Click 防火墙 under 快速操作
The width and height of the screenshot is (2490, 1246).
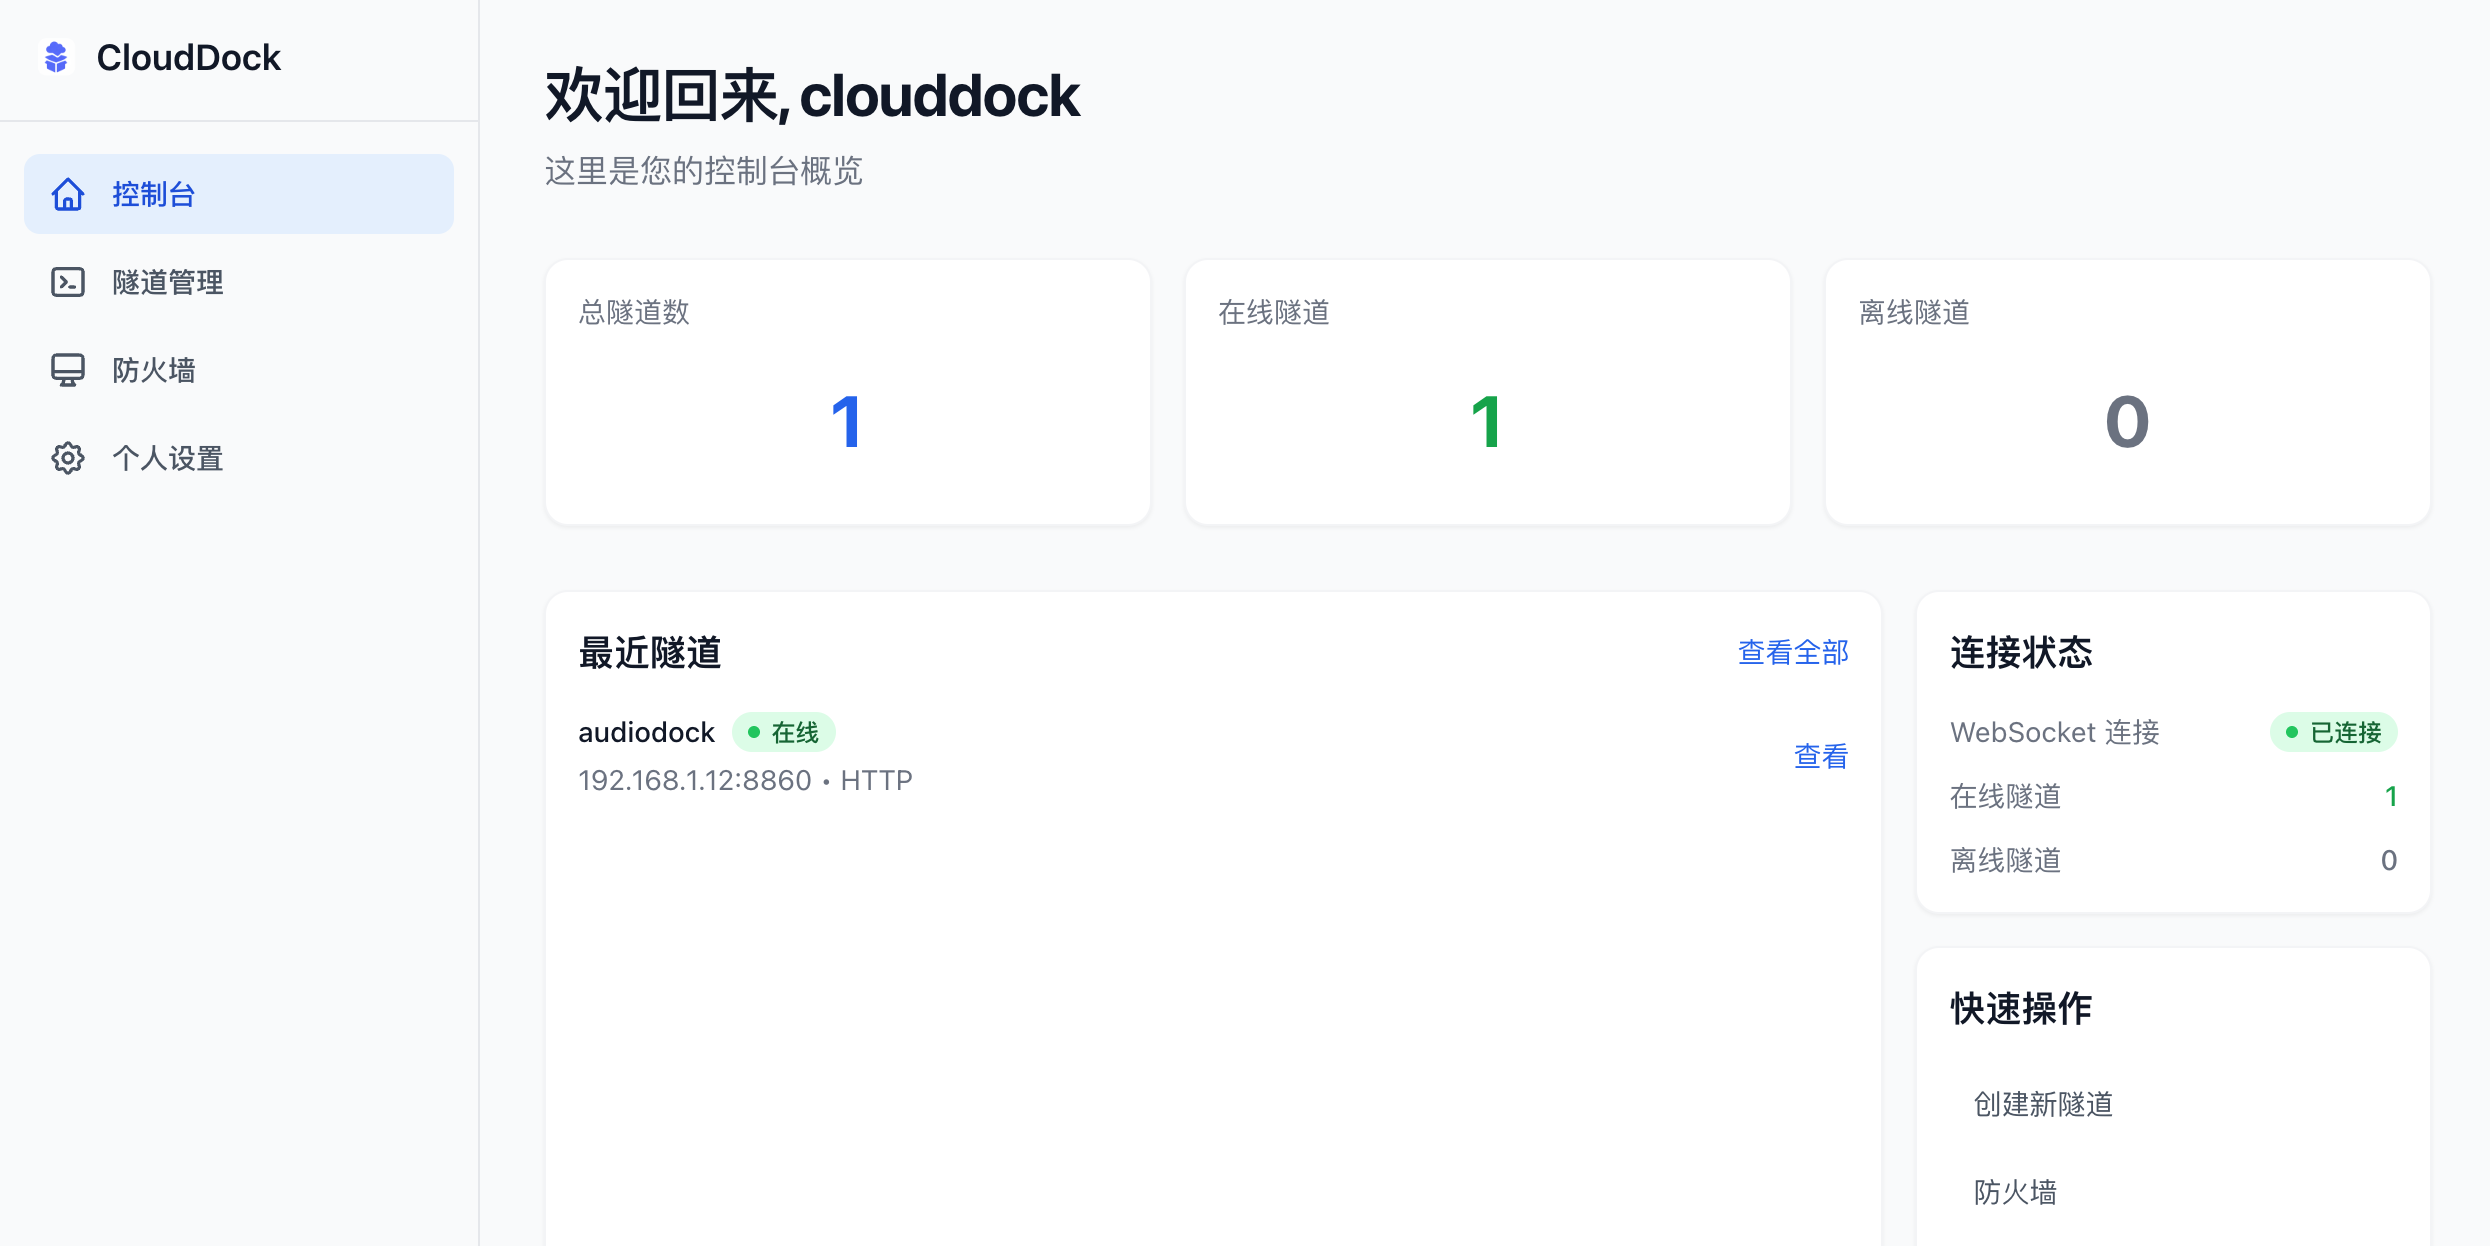pyautogui.click(x=2014, y=1191)
